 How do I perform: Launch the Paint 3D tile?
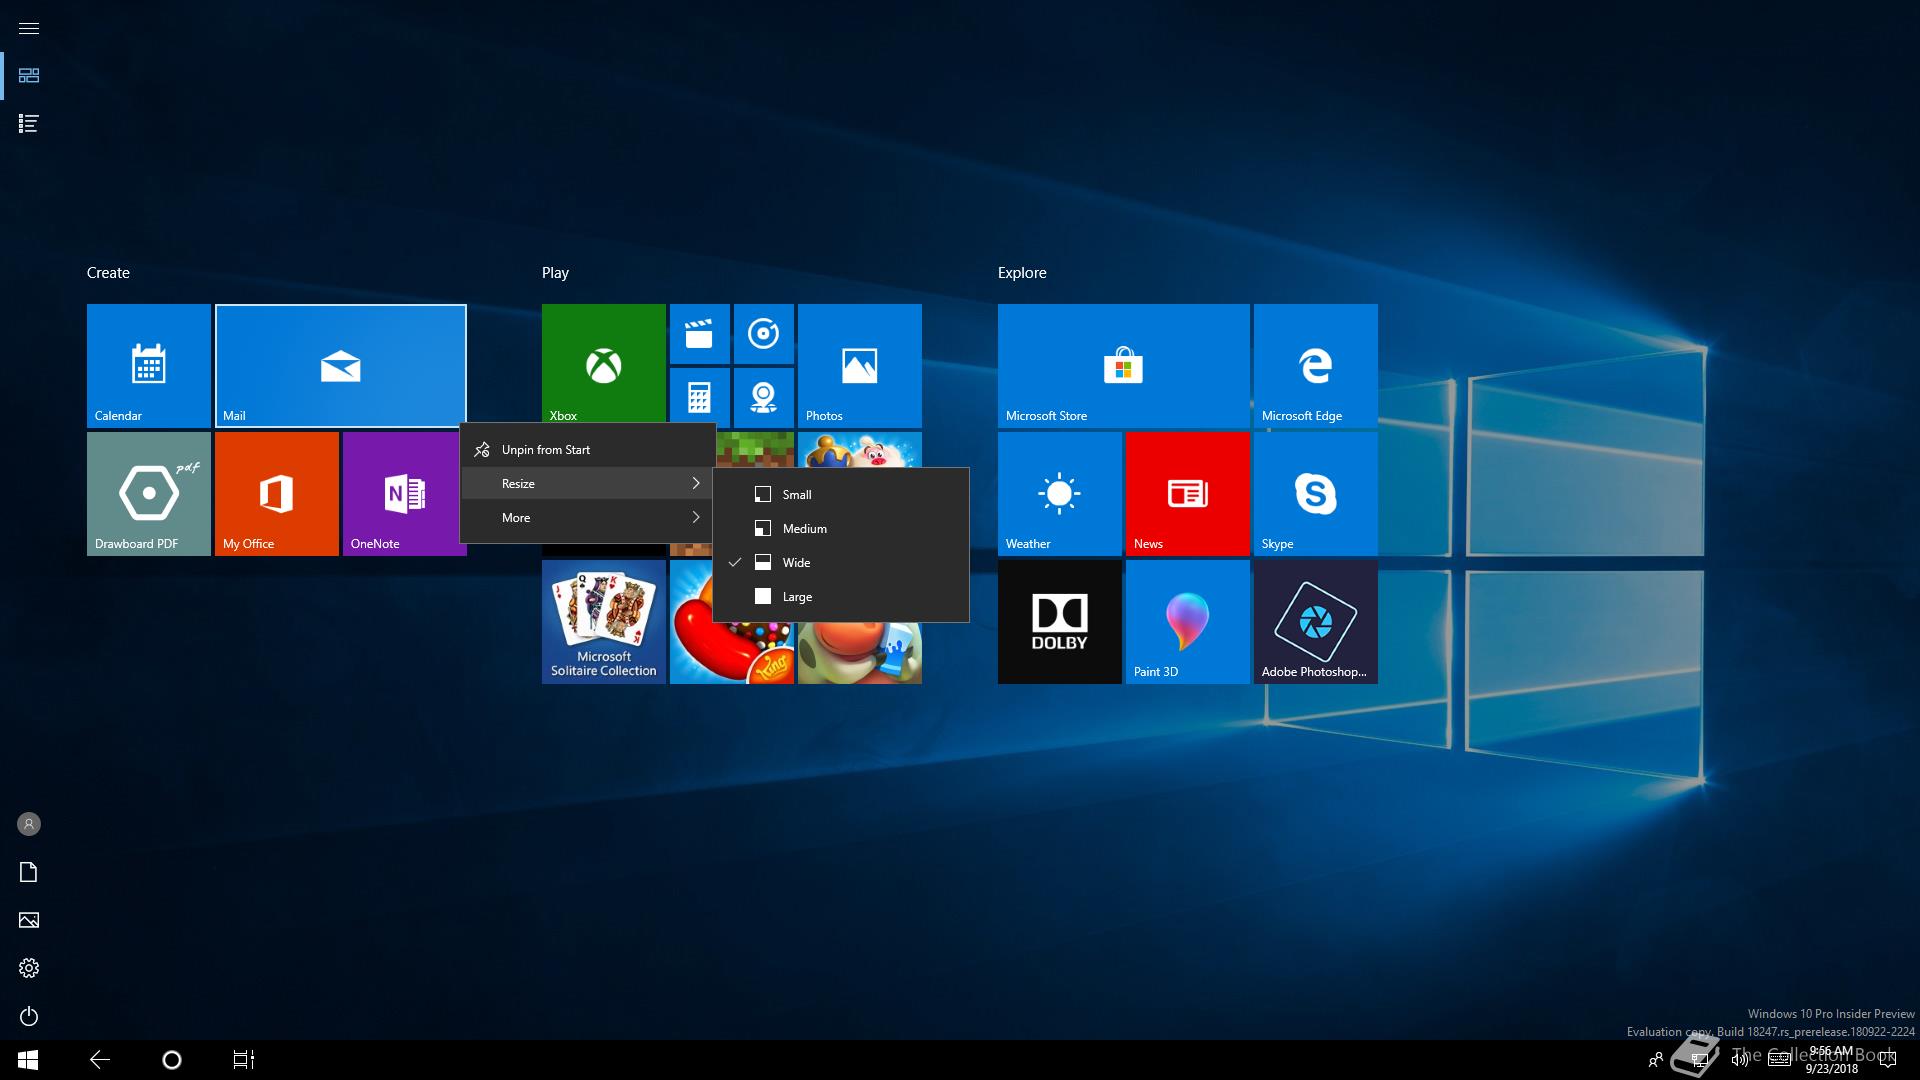1187,622
